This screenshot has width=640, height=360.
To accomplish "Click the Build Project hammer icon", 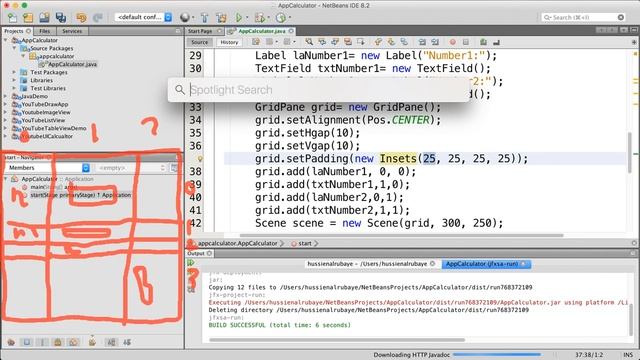I will [x=204, y=18].
